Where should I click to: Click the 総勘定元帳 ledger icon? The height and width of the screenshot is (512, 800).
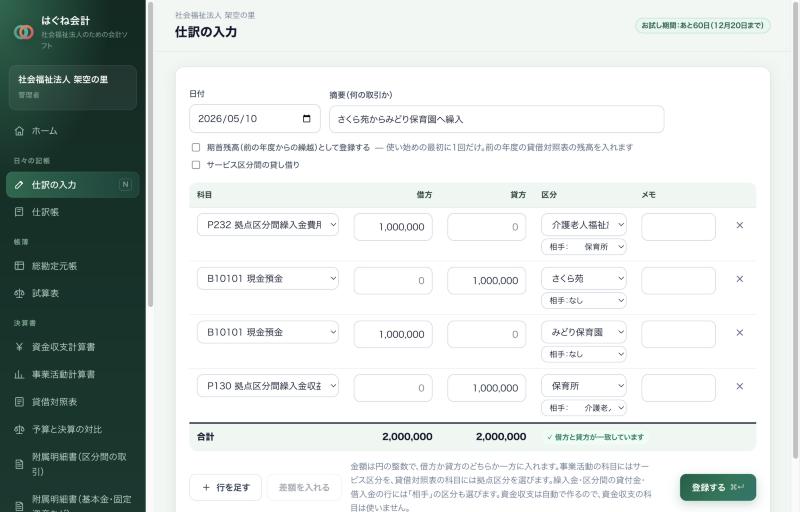19,266
